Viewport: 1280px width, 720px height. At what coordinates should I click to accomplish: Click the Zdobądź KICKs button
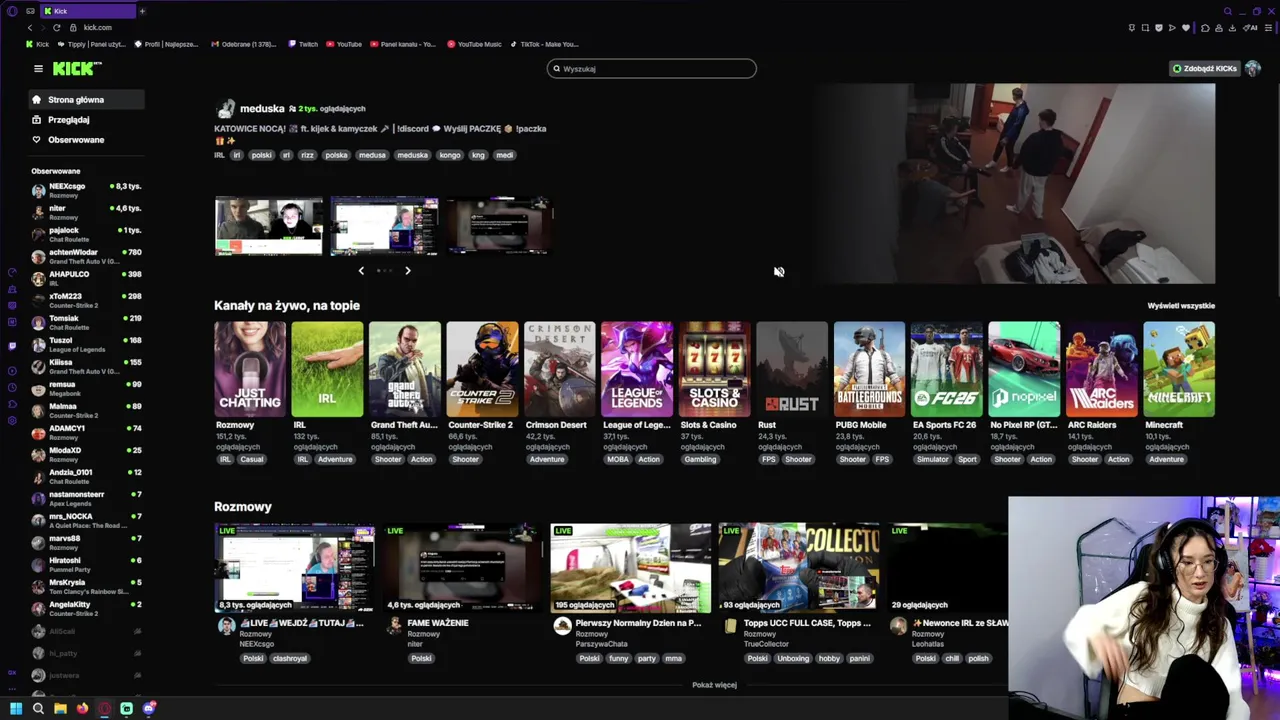(1205, 68)
